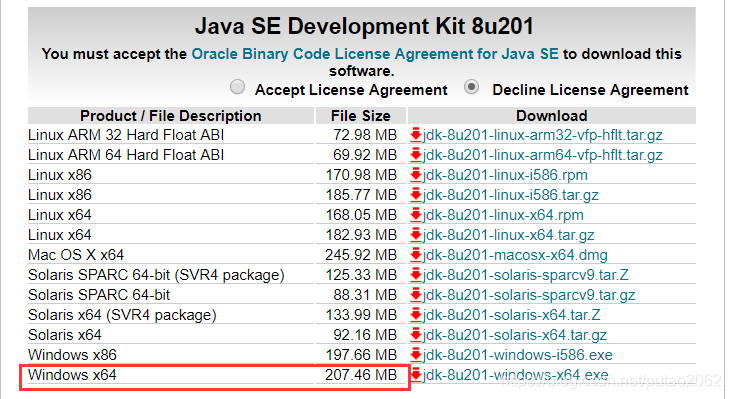
Task: Click Solaris x64 (SVR4 package) label
Action: (x=122, y=316)
